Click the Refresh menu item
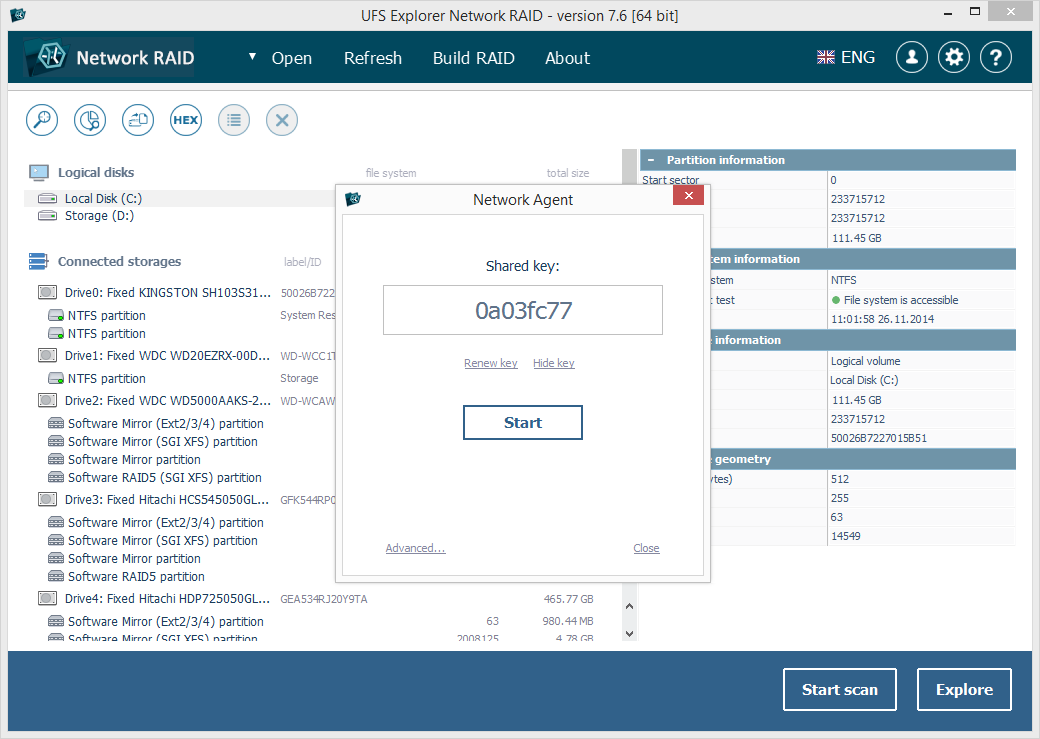Screen dimensions: 1040x739 pyautogui.click(x=373, y=58)
